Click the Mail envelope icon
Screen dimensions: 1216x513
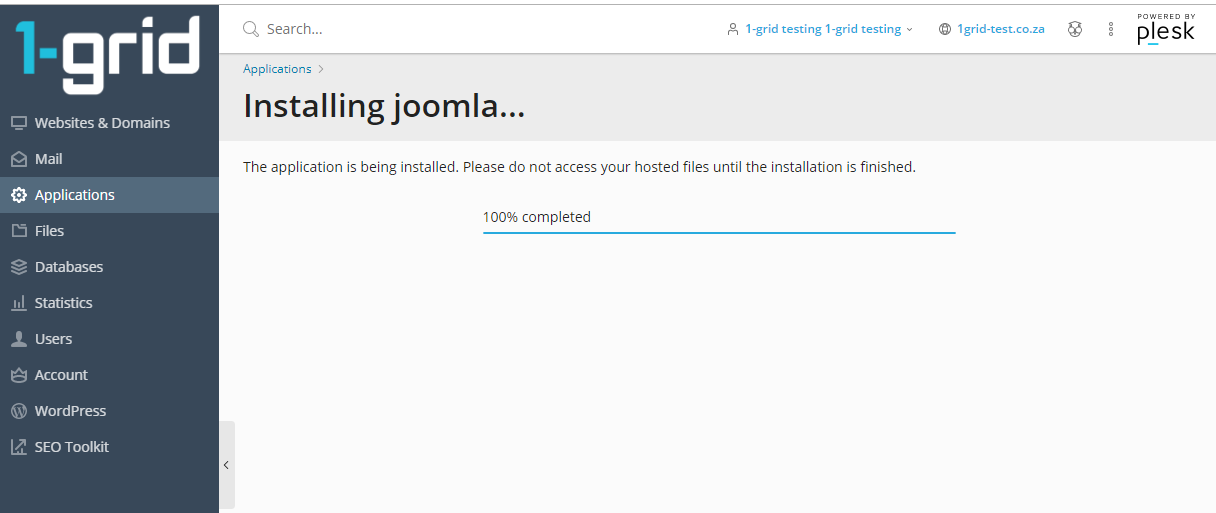click(18, 159)
